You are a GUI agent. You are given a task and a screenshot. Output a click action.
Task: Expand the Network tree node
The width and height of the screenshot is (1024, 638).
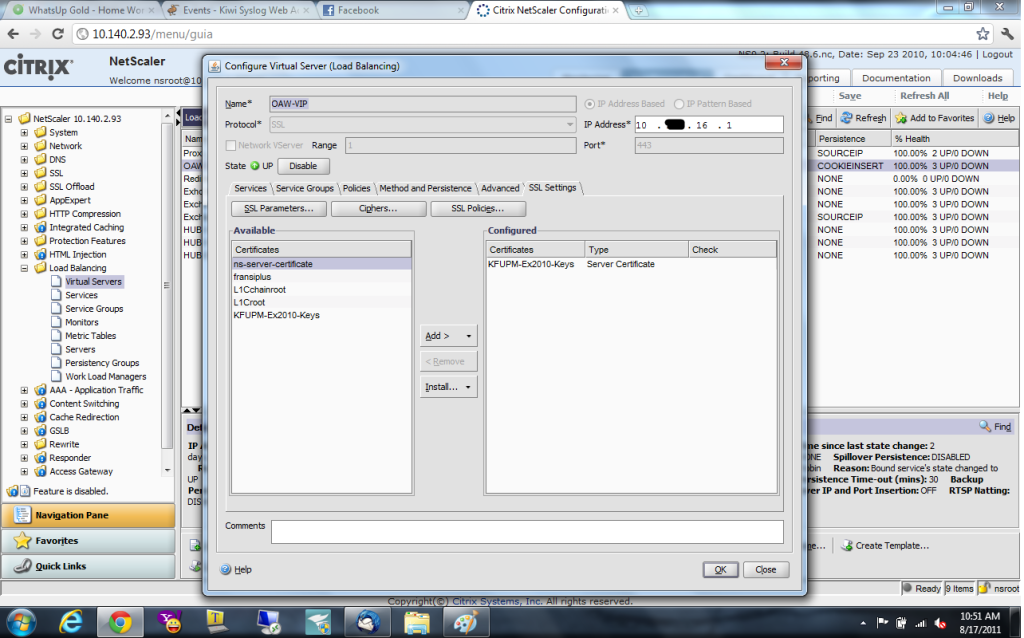(24, 146)
